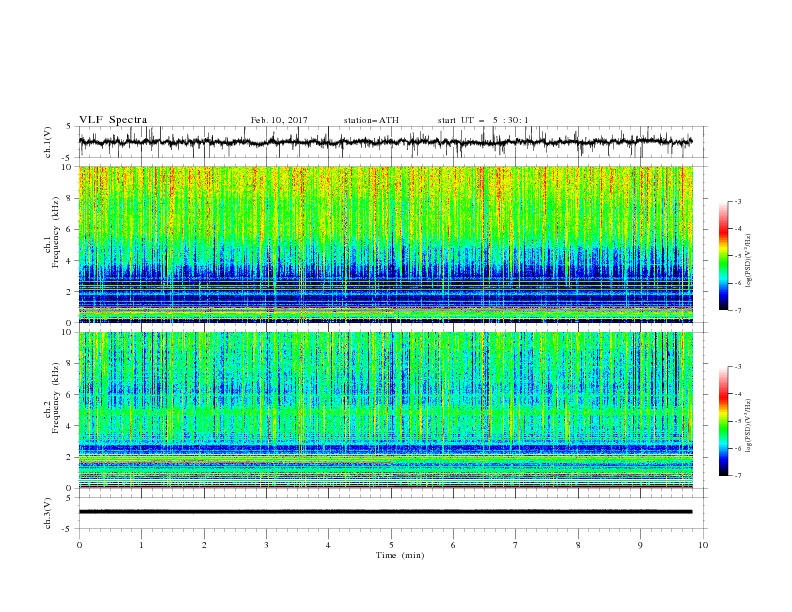This screenshot has width=792, height=612.
Task: Click the ch.1 "Frequency (kHz)" axis label
Action: click(x=56, y=232)
